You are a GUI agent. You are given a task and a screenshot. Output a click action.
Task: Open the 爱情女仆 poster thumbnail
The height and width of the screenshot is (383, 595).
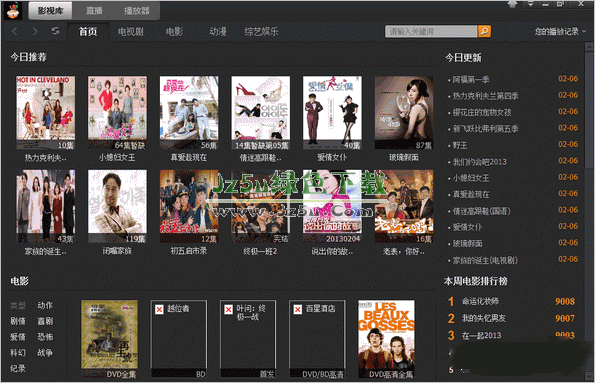(332, 112)
